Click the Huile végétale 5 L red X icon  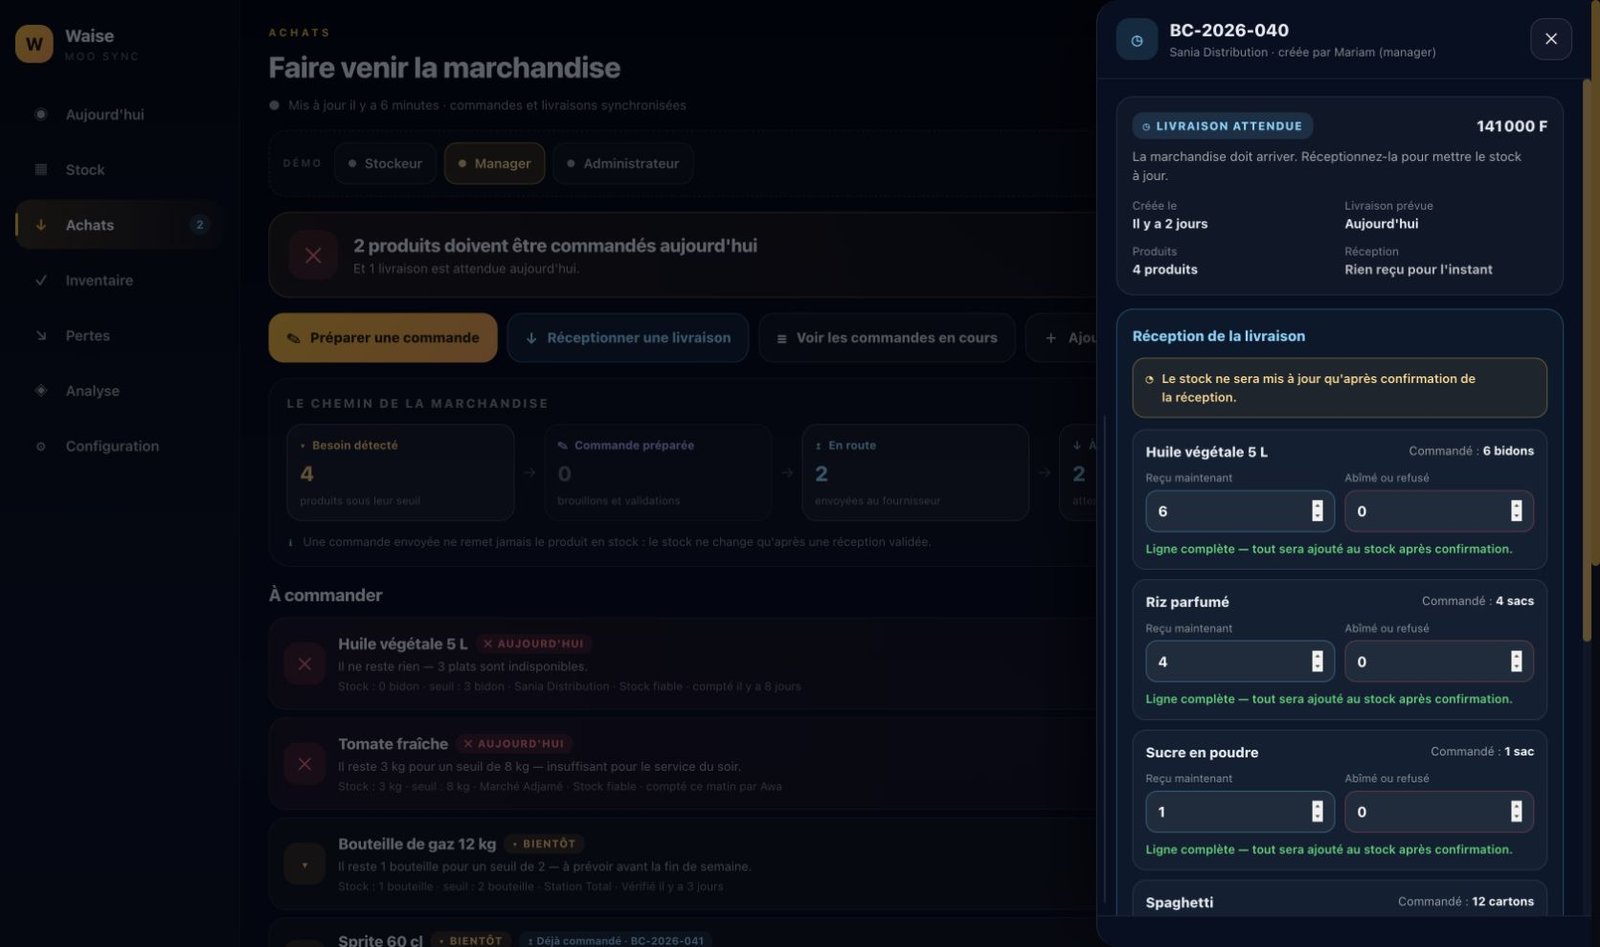pos(305,664)
